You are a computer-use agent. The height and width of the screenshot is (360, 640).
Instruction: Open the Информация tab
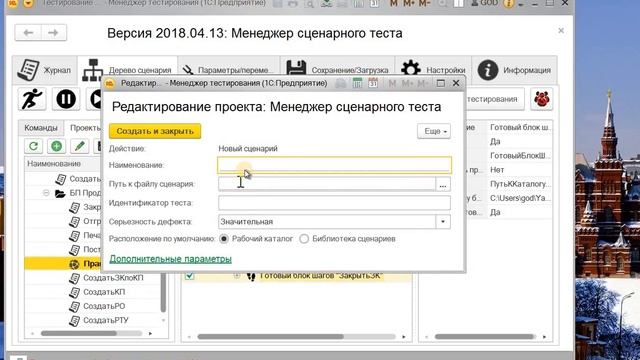(x=514, y=70)
